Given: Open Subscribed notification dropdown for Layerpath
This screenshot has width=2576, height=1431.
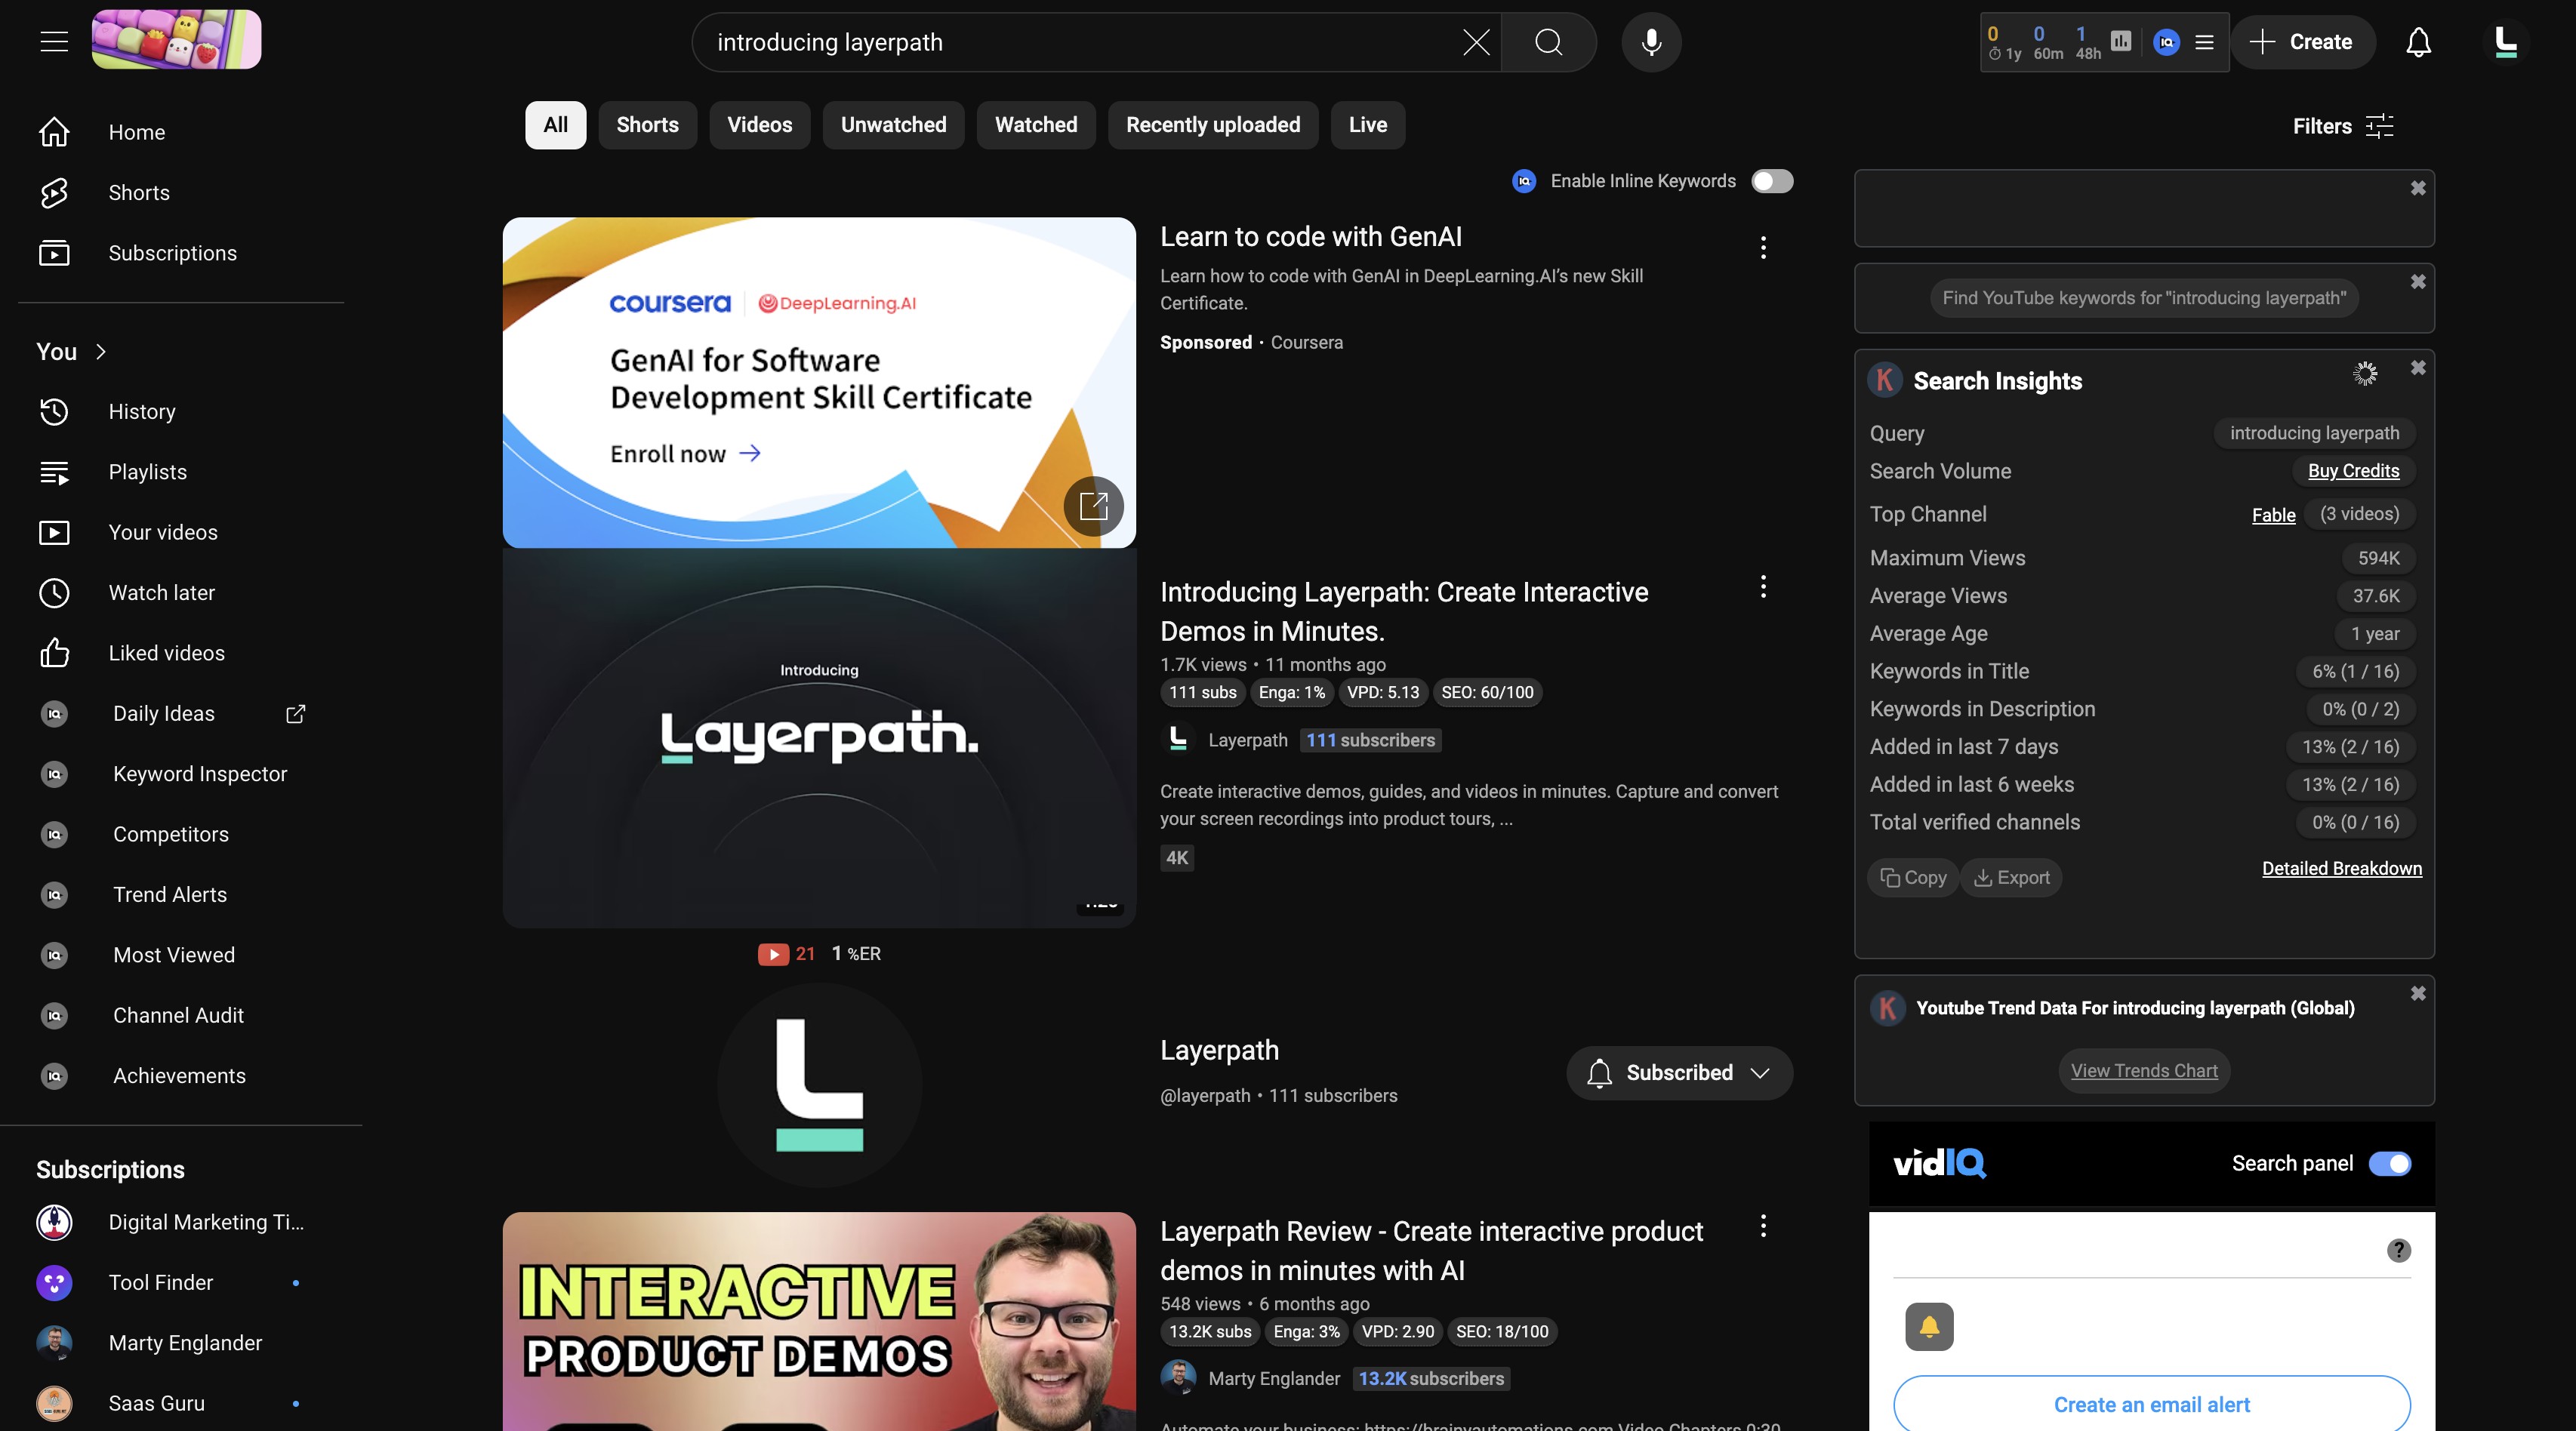Looking at the screenshot, I should click(1679, 1073).
